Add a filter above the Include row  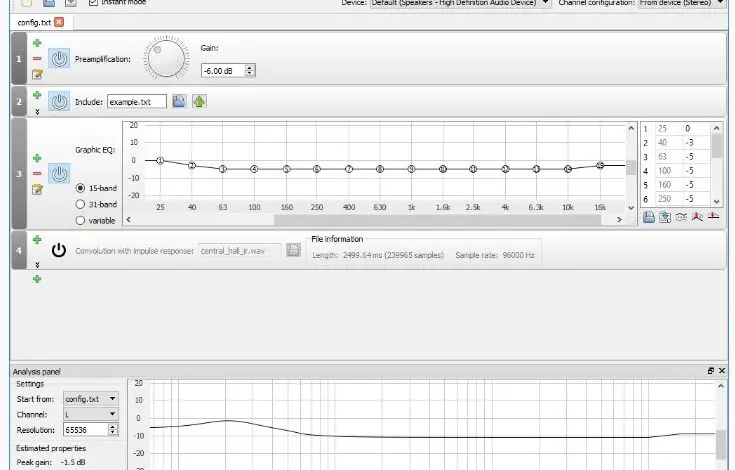coord(37,95)
